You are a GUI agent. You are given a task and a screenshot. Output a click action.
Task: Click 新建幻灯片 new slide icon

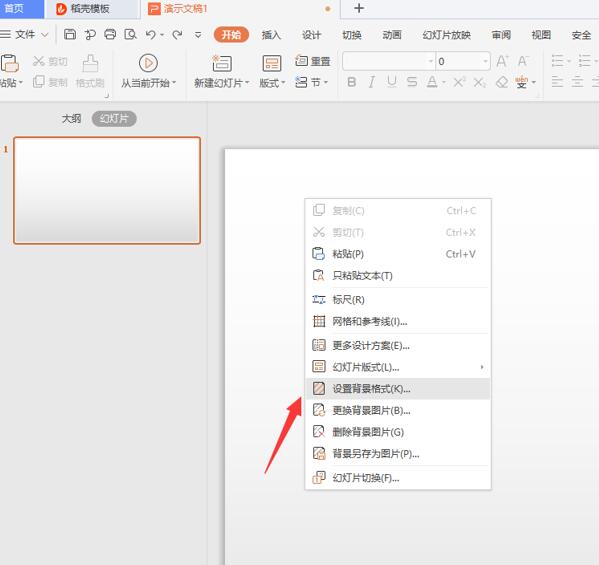coord(222,63)
